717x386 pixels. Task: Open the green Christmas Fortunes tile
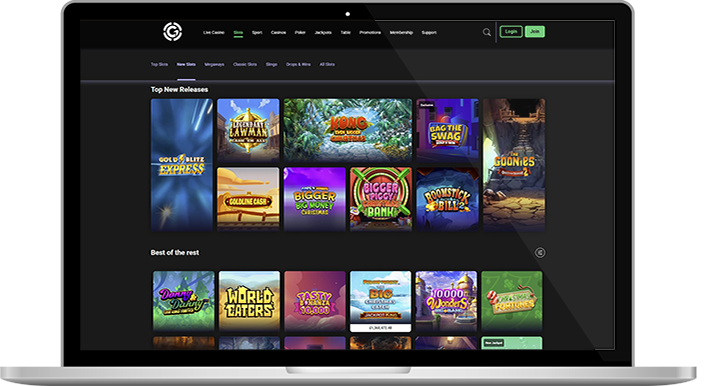(x=512, y=301)
